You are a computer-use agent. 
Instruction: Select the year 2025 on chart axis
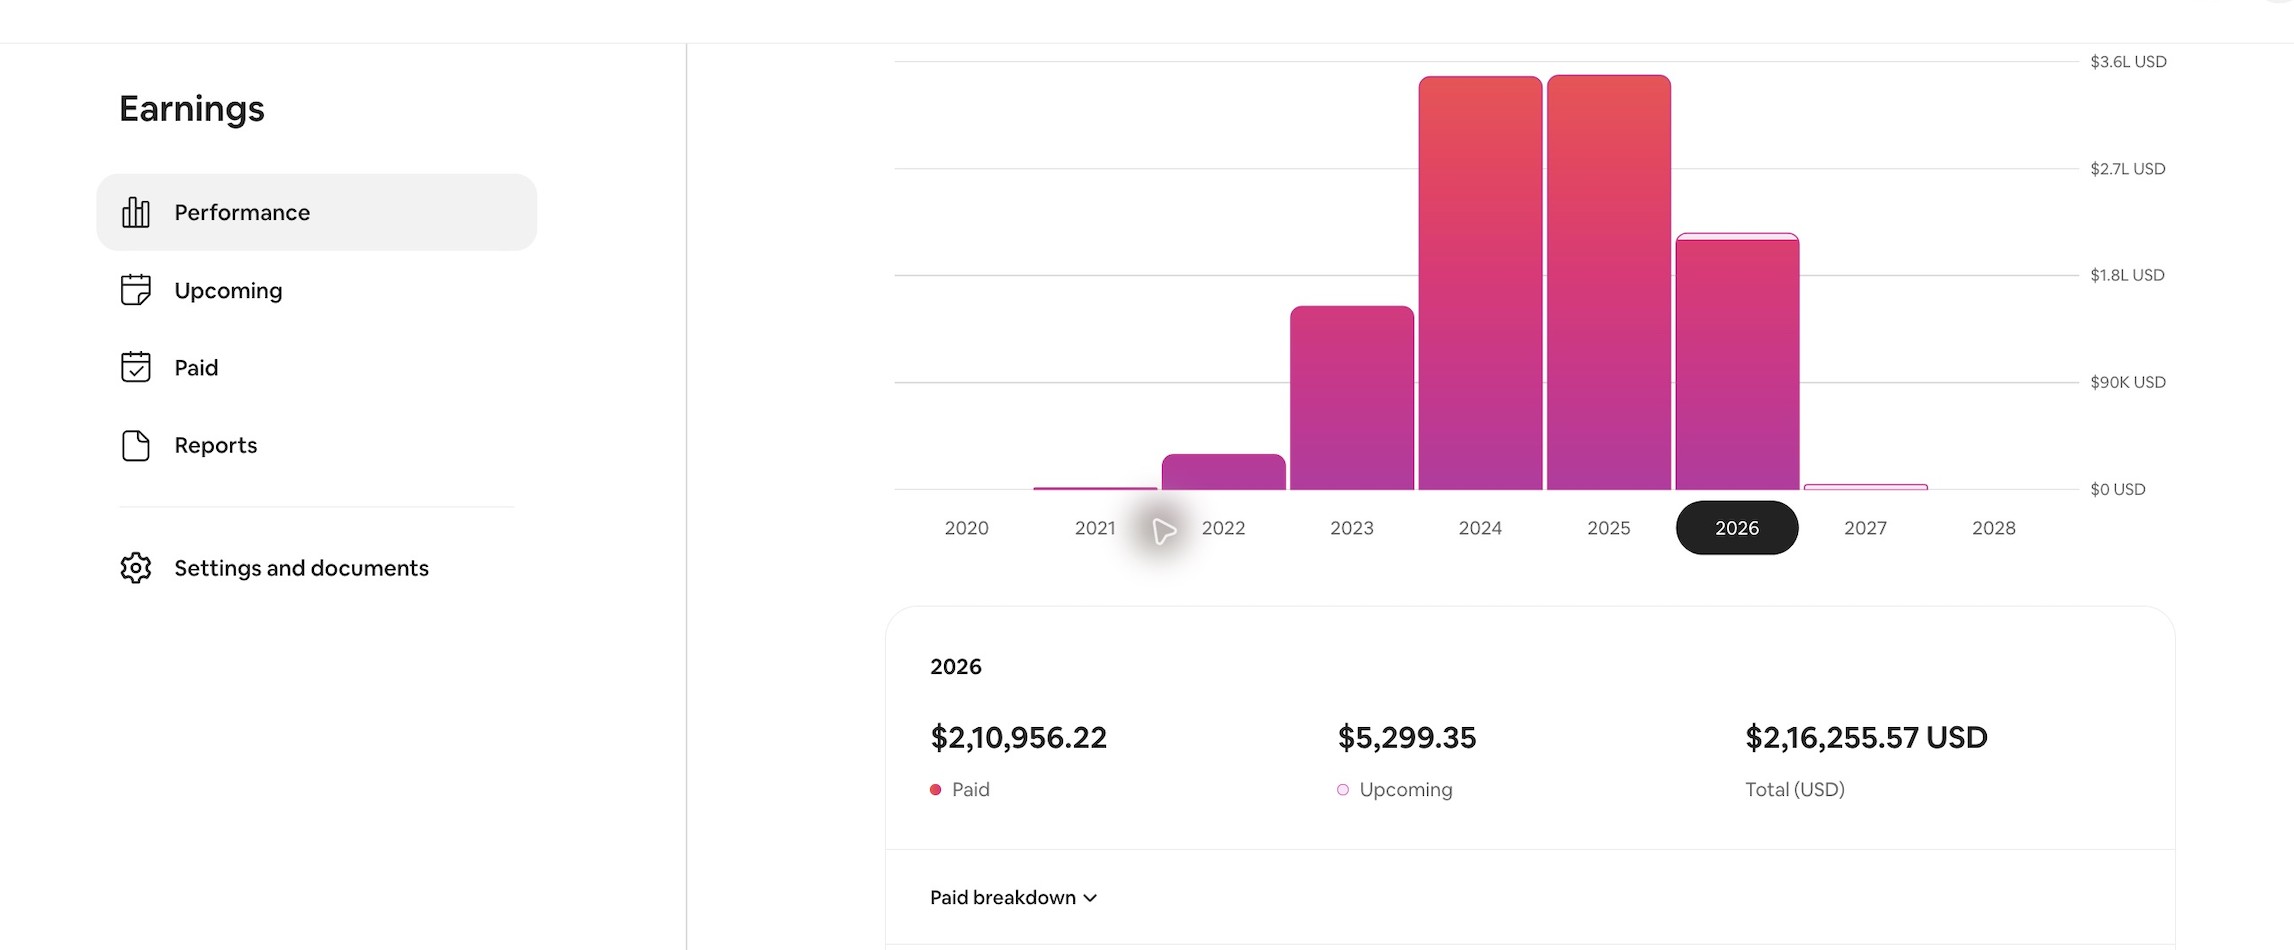tap(1609, 528)
